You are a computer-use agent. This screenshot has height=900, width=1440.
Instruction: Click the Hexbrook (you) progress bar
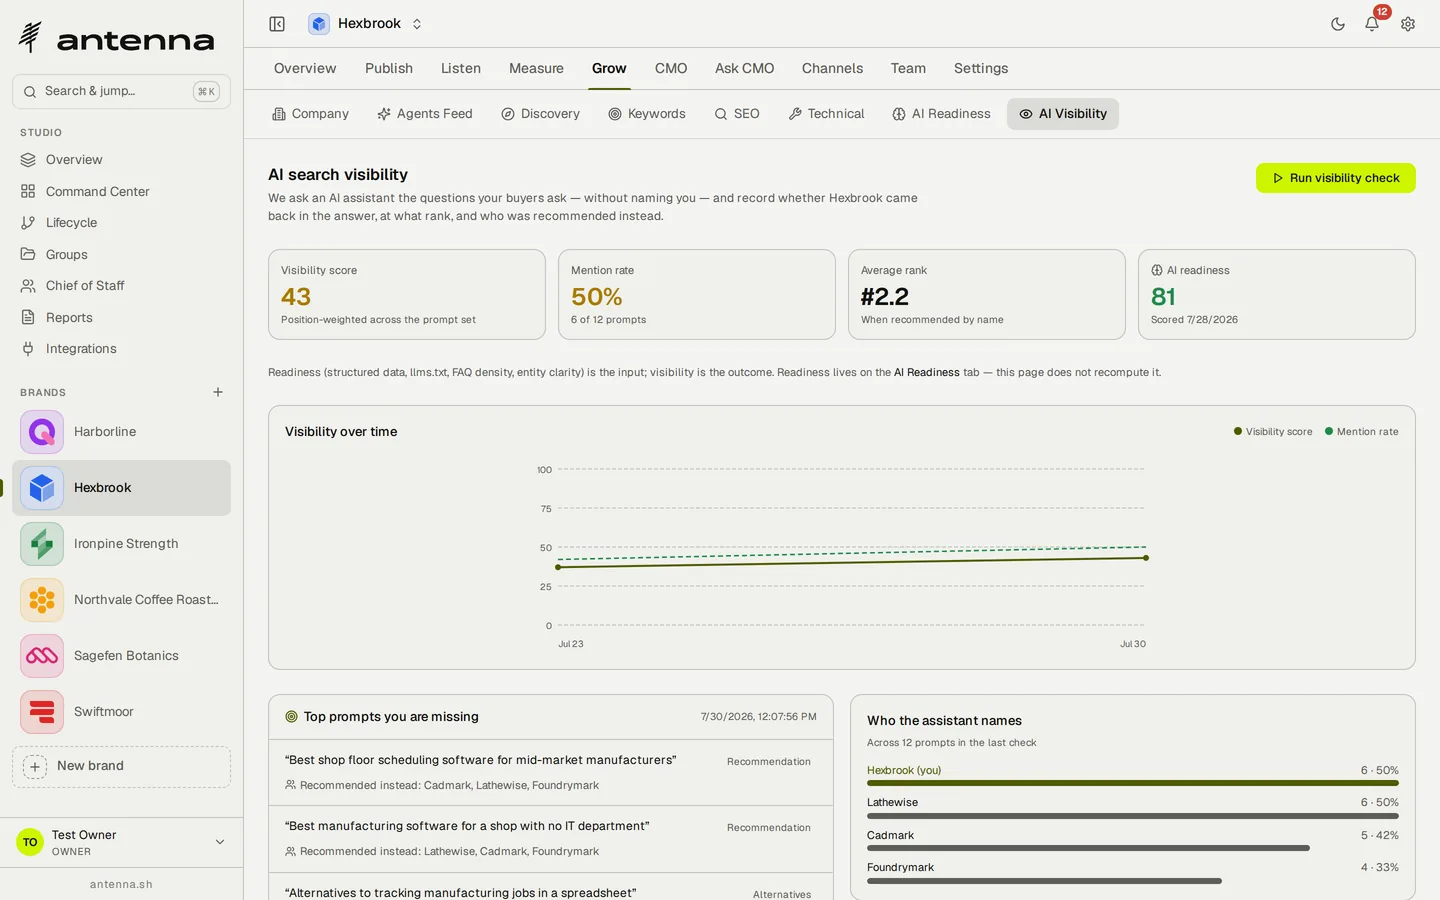(x=1133, y=783)
